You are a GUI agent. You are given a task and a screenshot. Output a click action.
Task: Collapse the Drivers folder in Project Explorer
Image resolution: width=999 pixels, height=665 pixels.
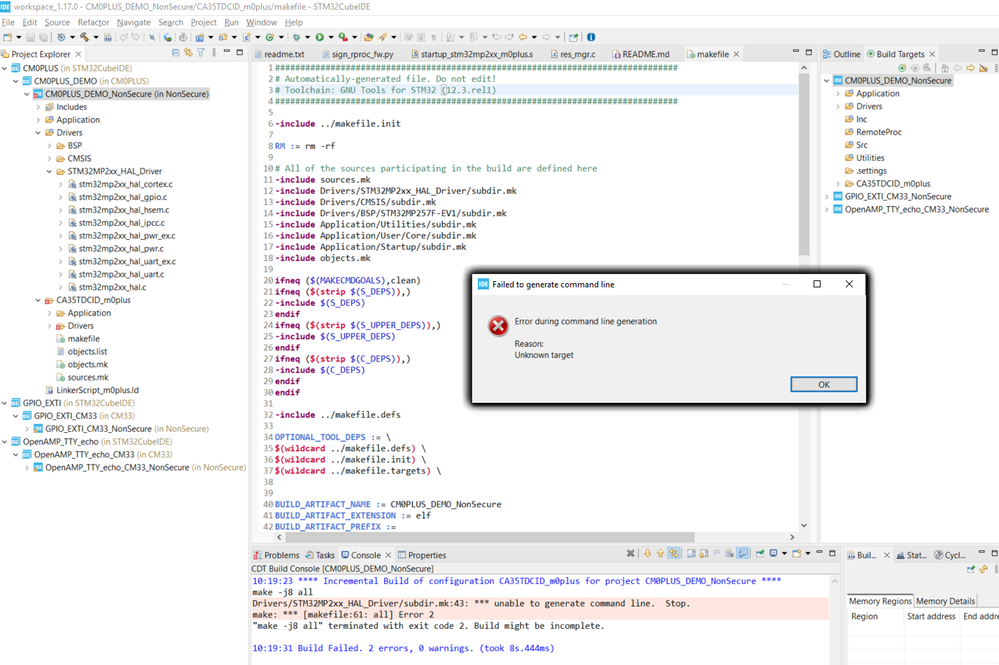coord(38,132)
